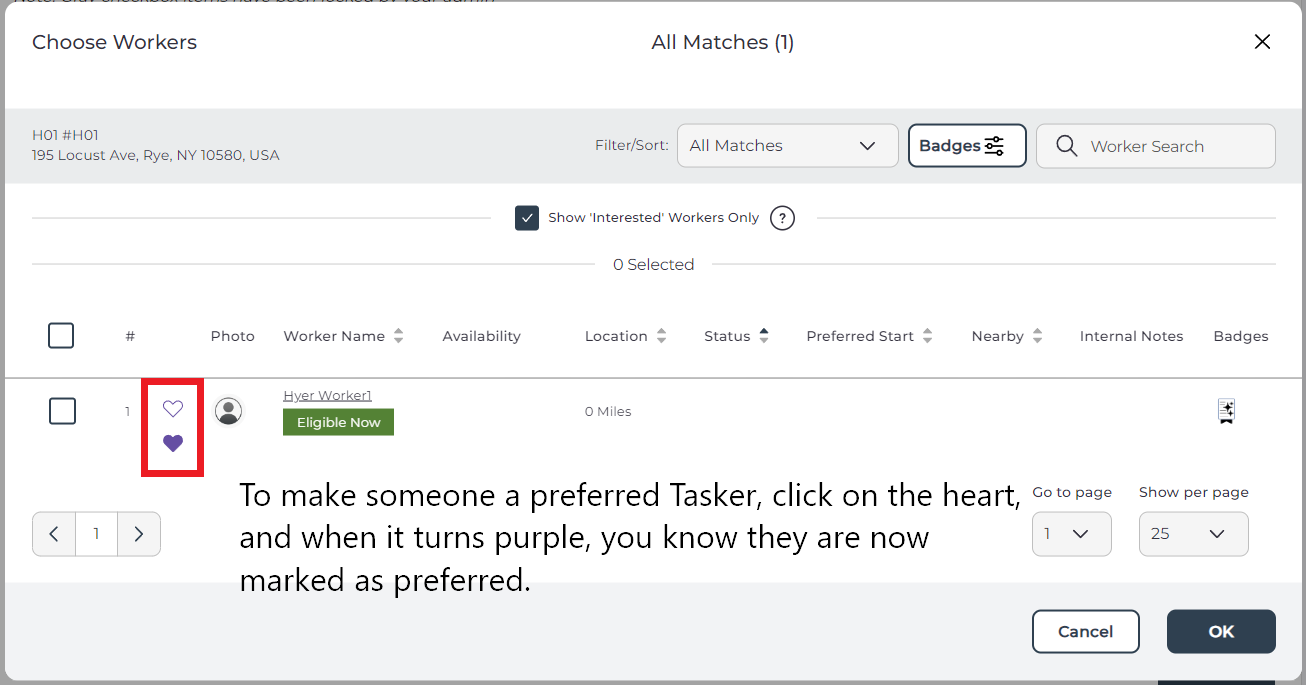Click the Worker Search input field

coord(1156,146)
